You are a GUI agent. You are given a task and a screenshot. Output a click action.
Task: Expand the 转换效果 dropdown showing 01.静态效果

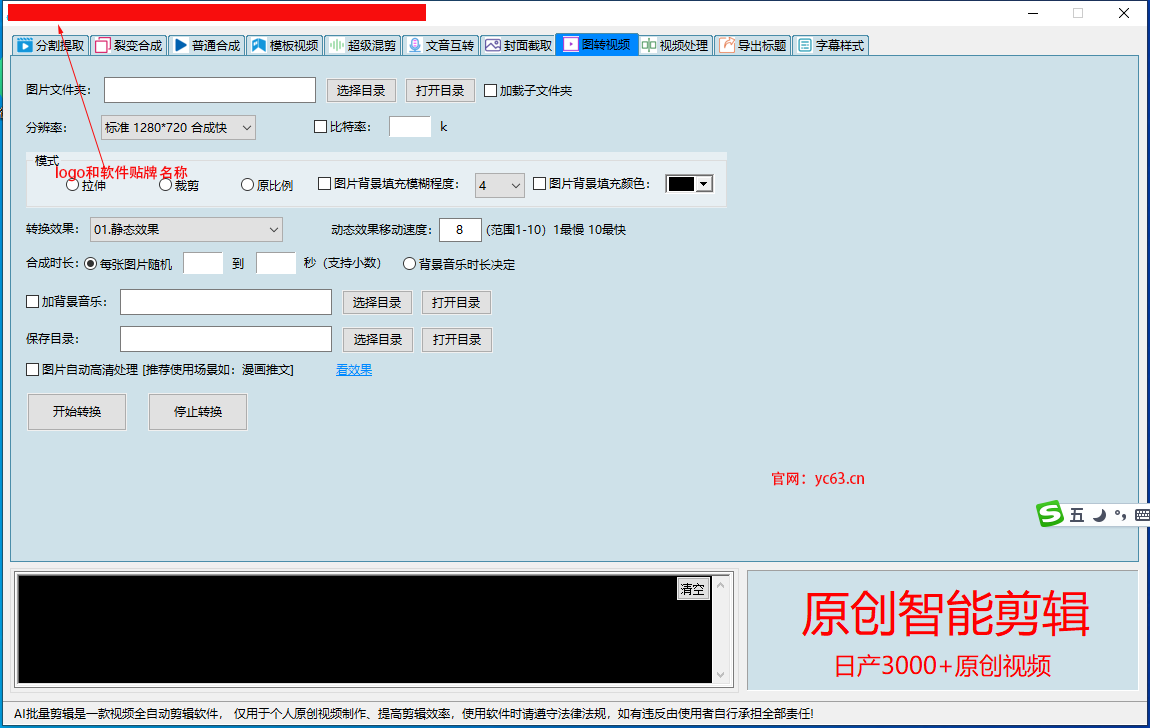point(186,229)
